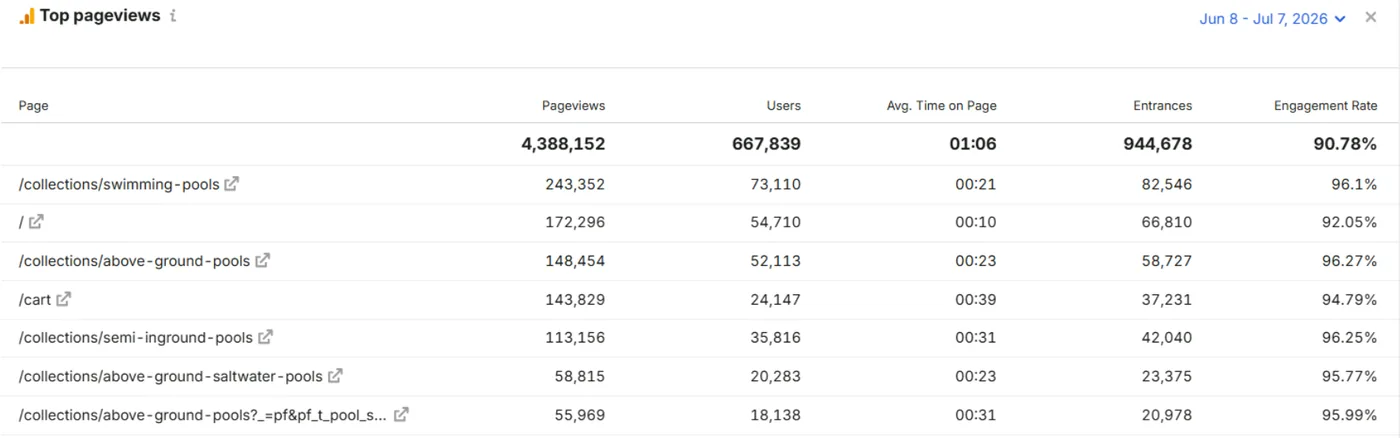Click the /collections/semi-inground-pools page path
The width and height of the screenshot is (1400, 438).
[136, 338]
